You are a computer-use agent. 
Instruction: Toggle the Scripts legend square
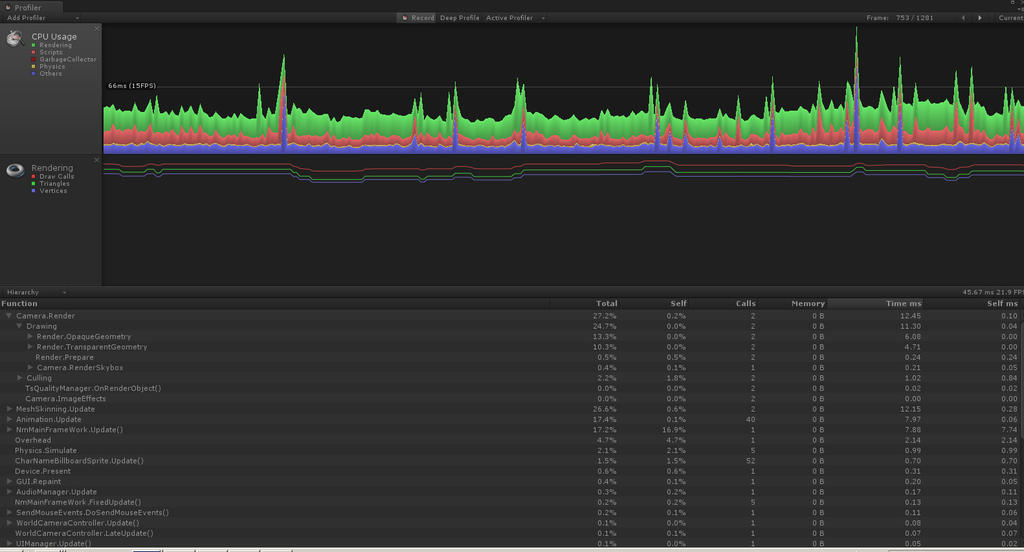[x=34, y=52]
